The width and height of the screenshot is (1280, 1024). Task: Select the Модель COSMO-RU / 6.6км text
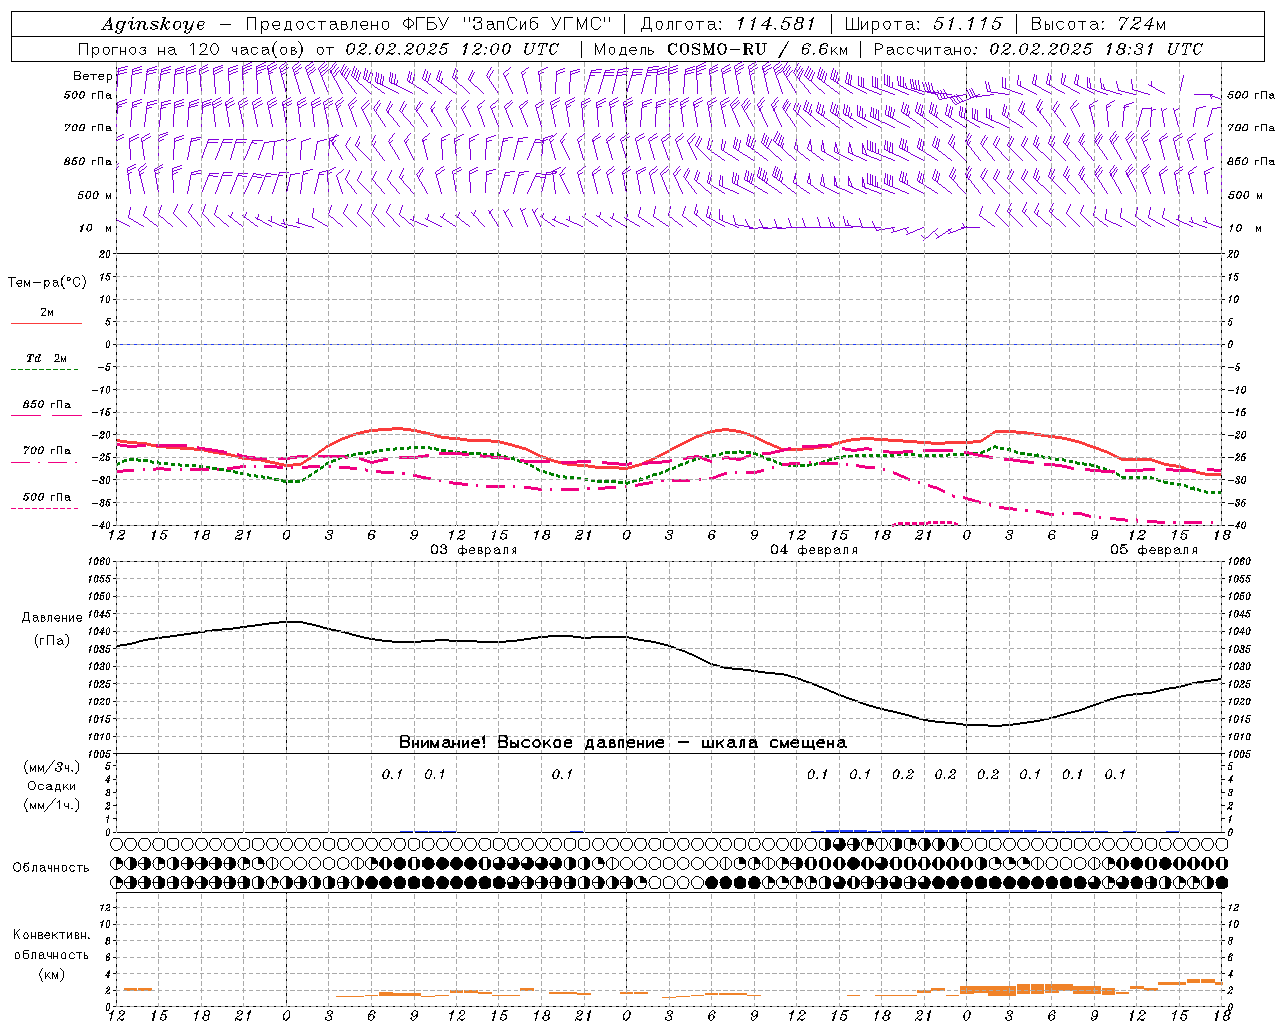(x=720, y=49)
